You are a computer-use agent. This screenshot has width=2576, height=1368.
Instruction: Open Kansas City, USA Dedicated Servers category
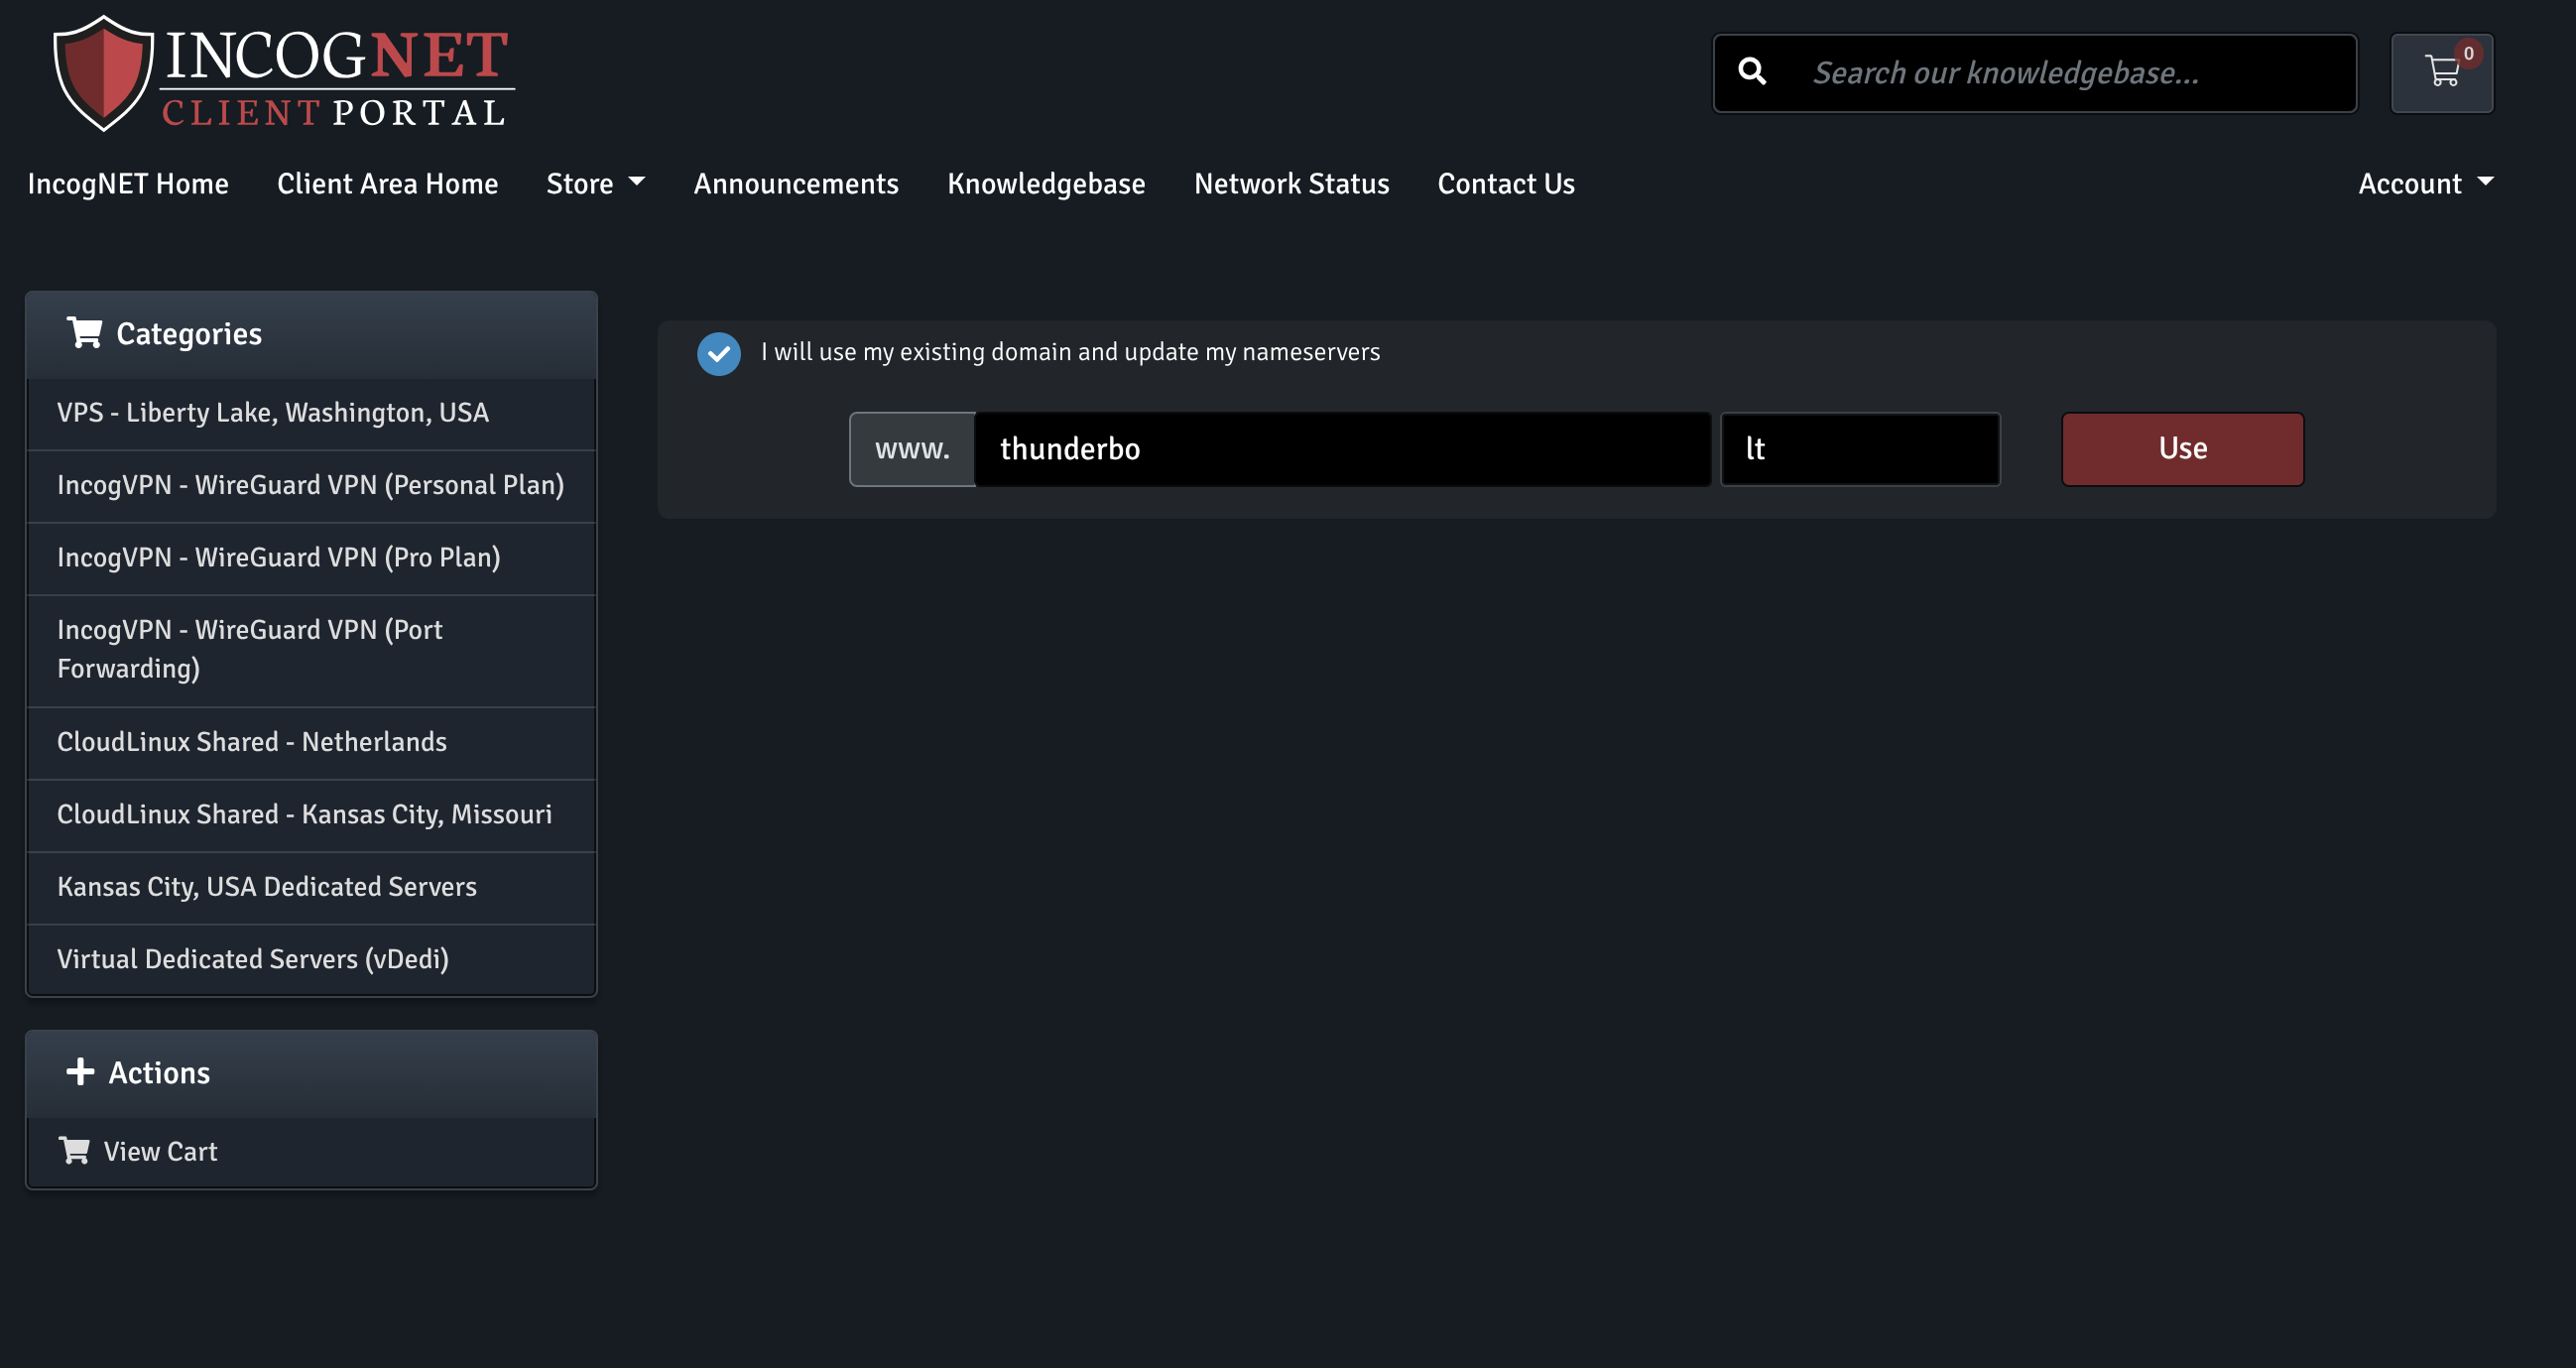(311, 887)
